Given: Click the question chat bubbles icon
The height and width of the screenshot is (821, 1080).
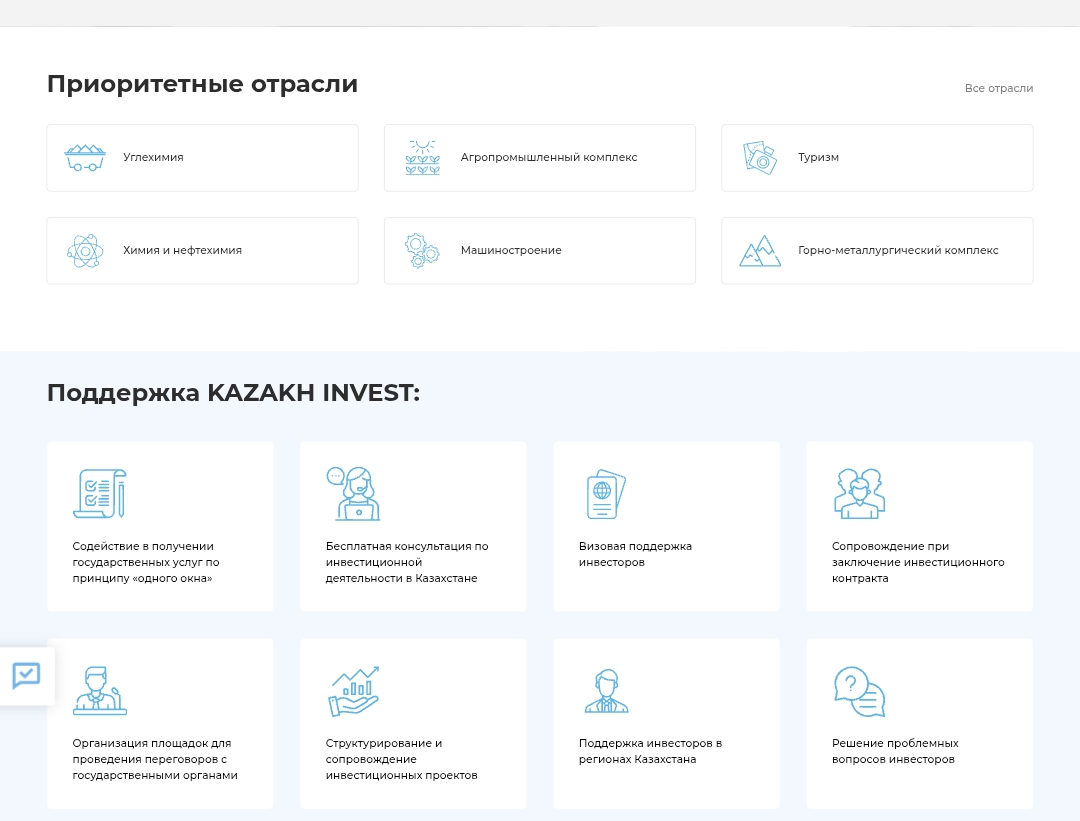Looking at the screenshot, I should (x=859, y=692).
